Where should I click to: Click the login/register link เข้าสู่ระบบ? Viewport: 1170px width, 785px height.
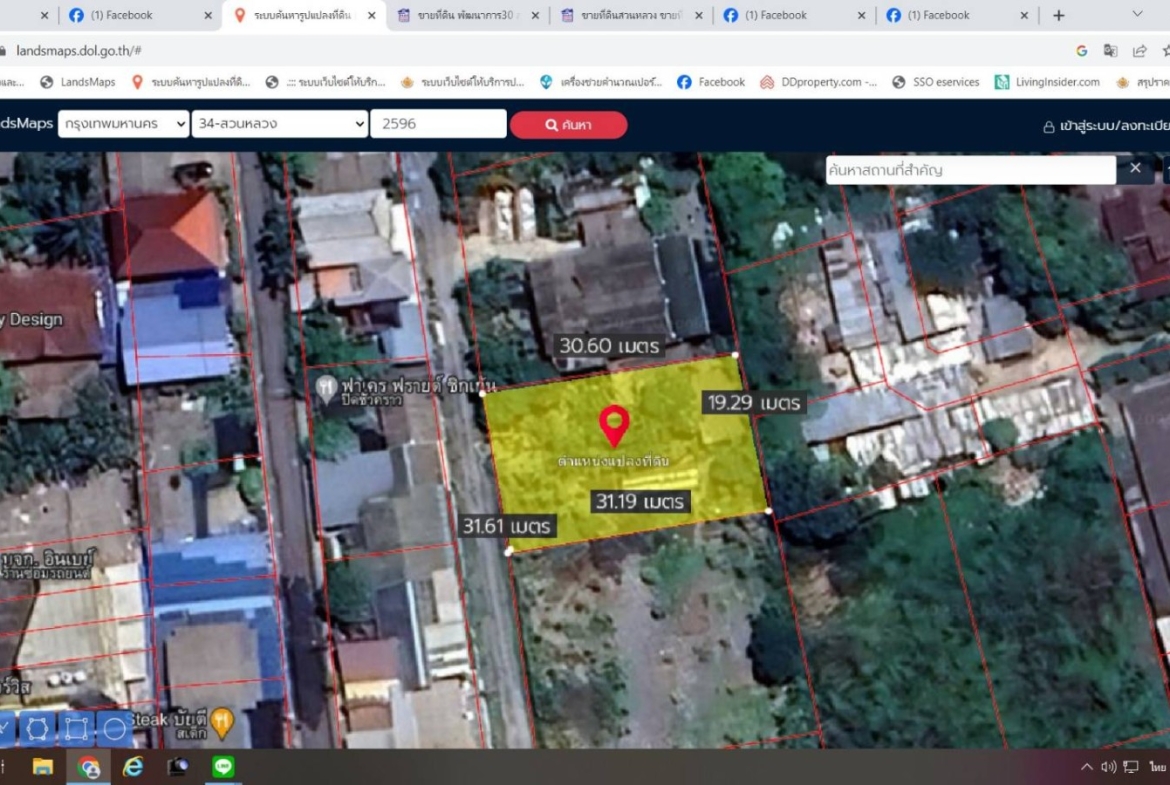coord(1107,125)
